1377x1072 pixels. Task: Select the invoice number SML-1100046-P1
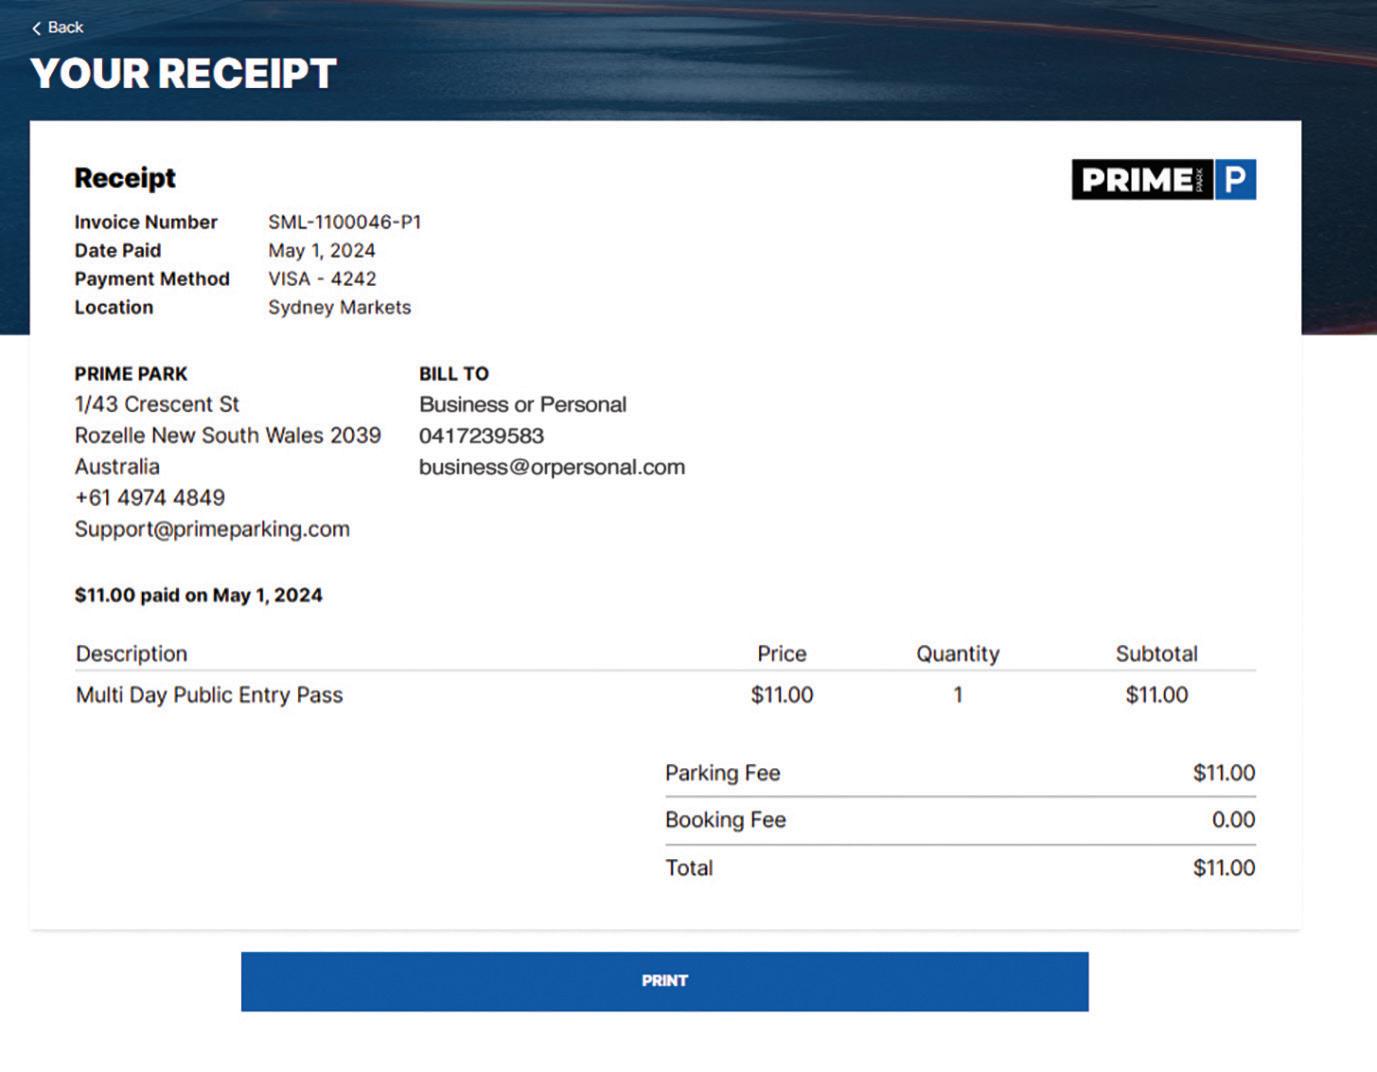point(344,222)
